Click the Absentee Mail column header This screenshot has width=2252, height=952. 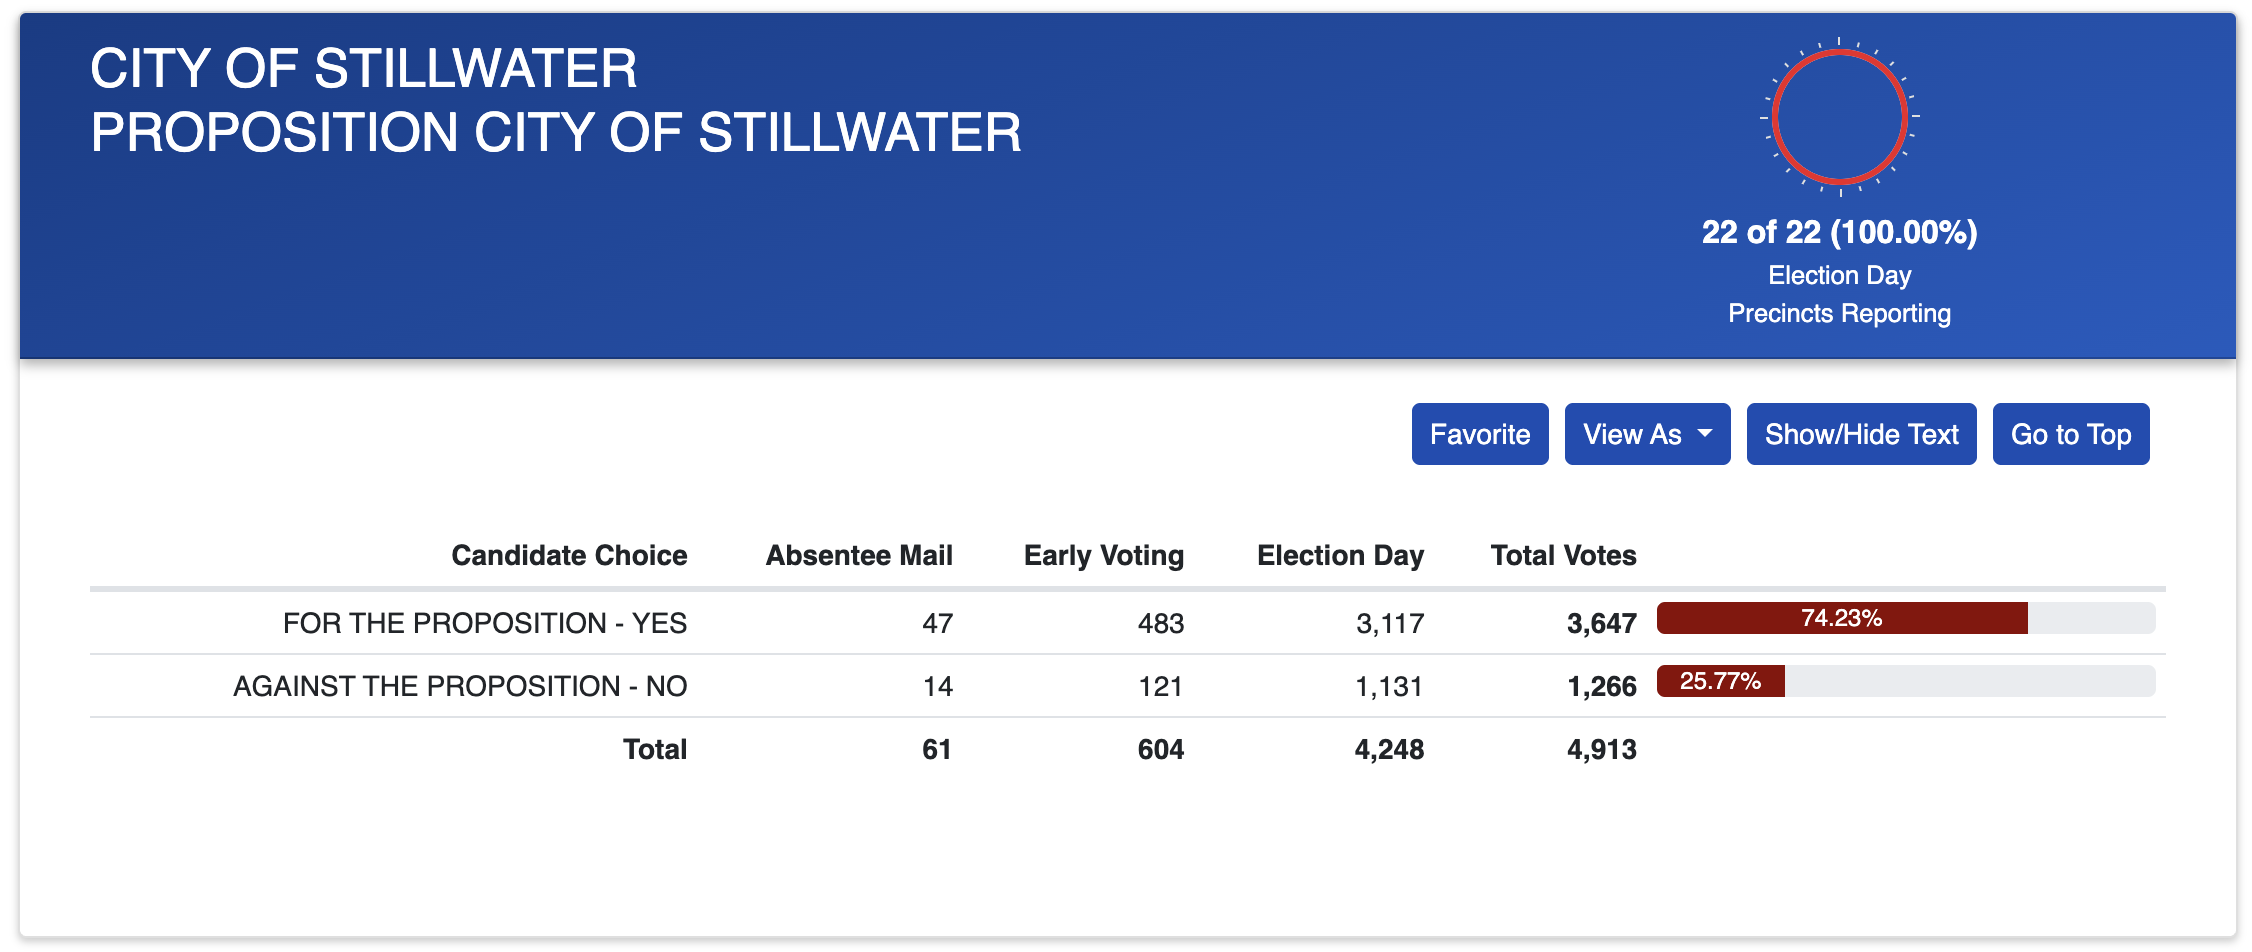(x=859, y=555)
